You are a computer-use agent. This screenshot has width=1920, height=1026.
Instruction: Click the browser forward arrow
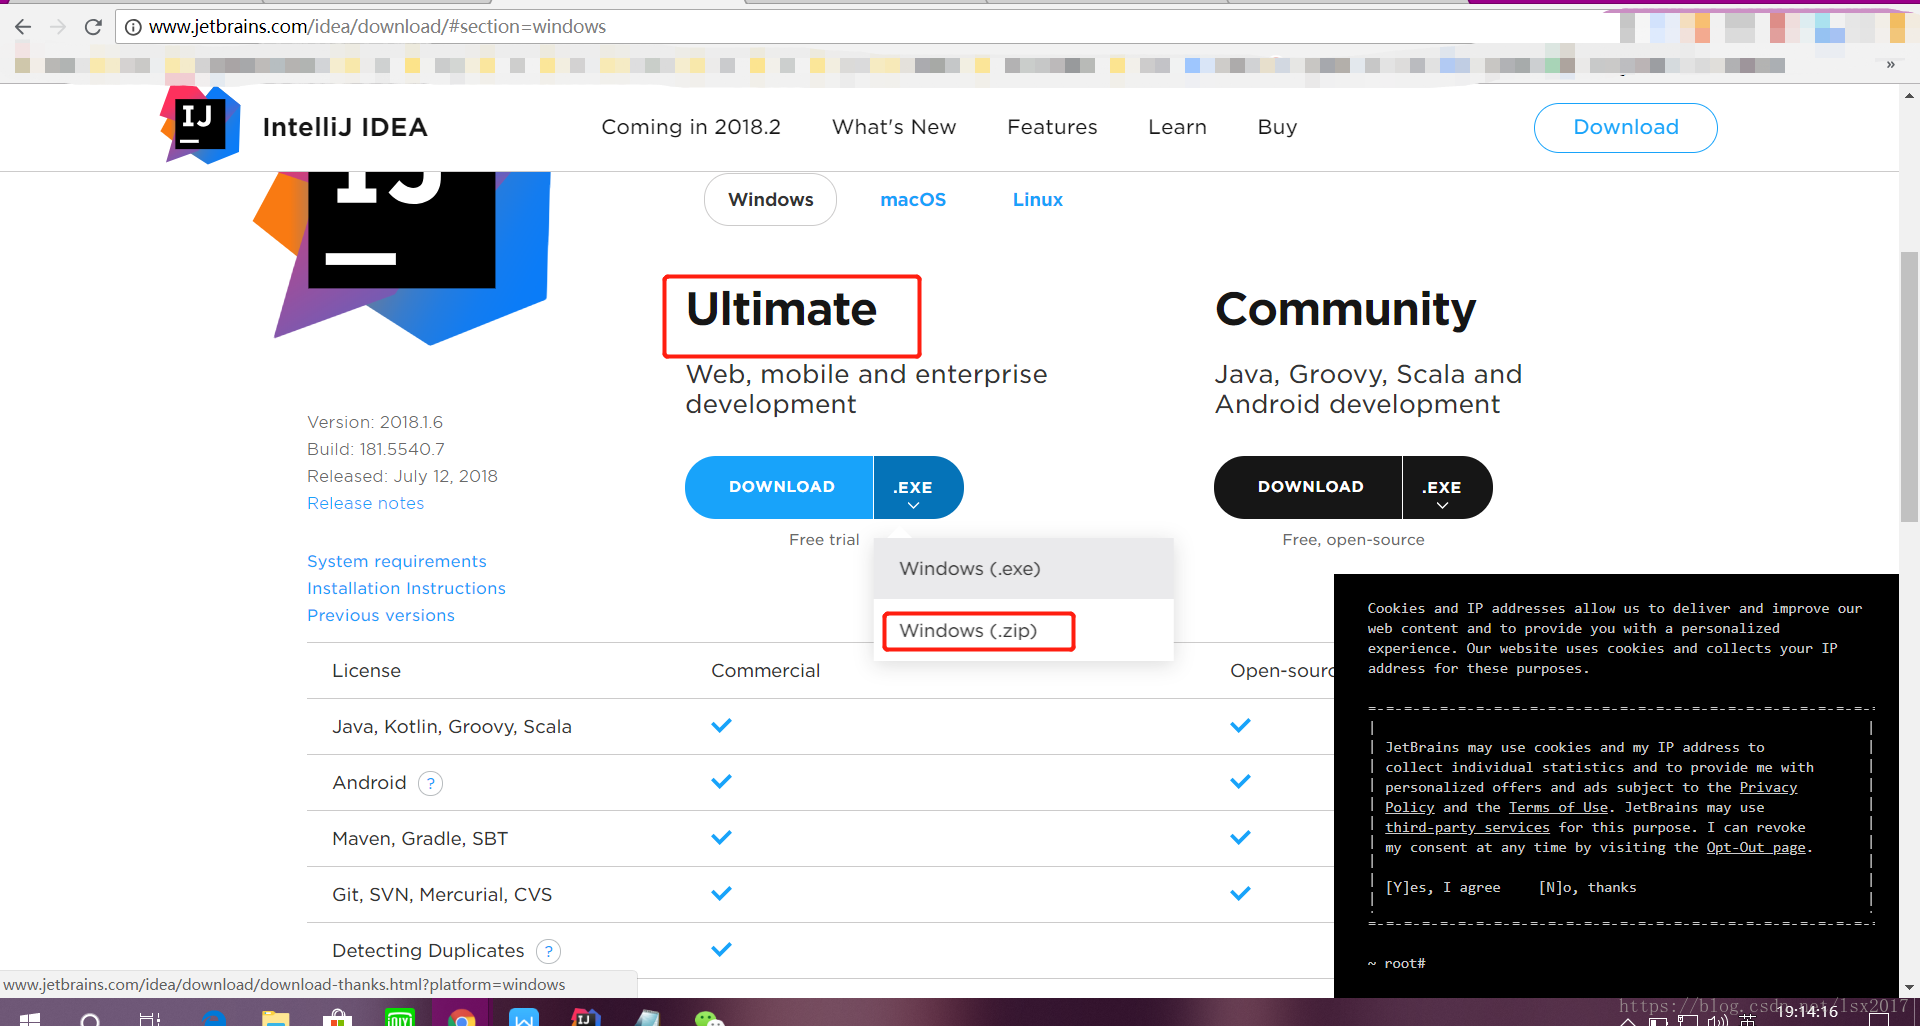pyautogui.click(x=58, y=27)
